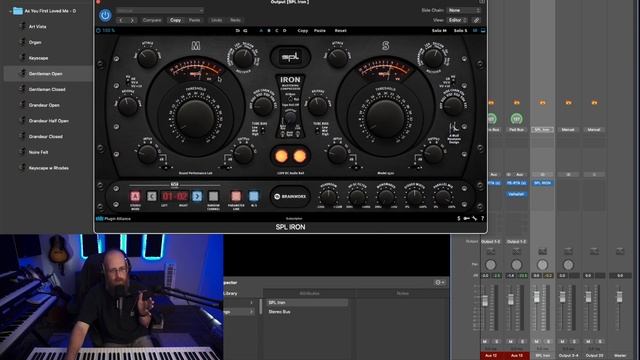Screen dimensions: 640x360
Task: Click the link icon next to View
Action: (x=476, y=20)
